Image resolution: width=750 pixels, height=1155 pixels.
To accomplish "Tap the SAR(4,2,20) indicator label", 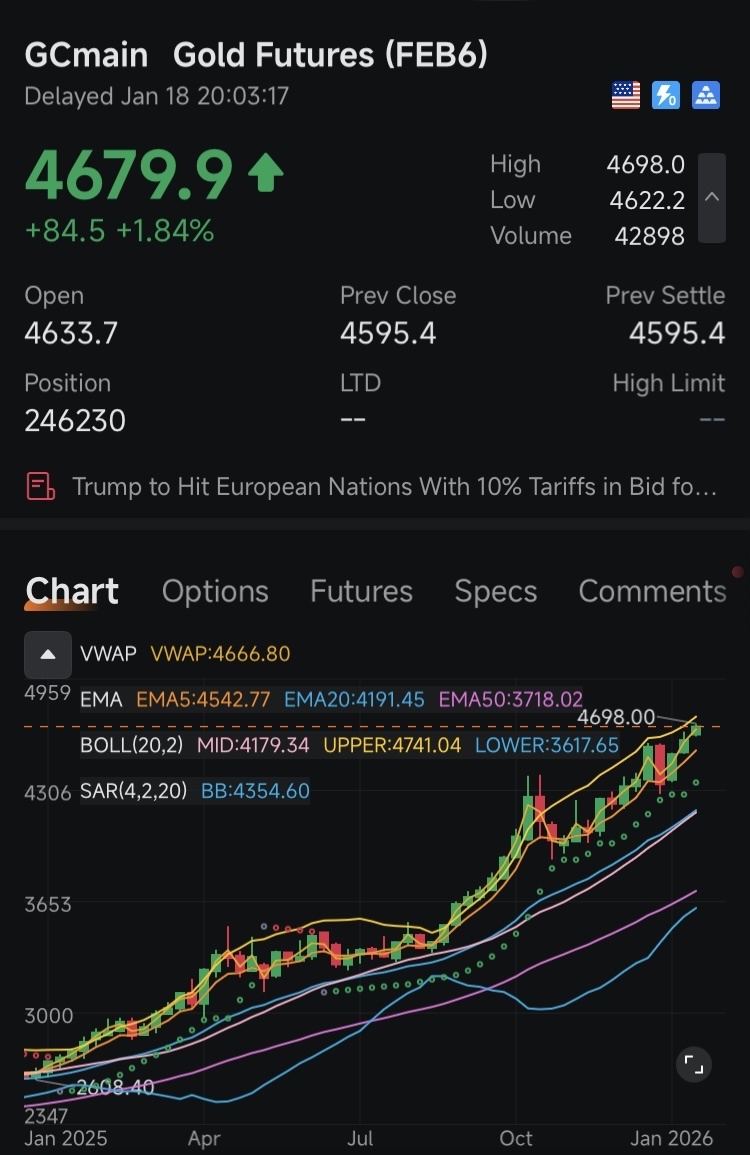I will pos(133,791).
